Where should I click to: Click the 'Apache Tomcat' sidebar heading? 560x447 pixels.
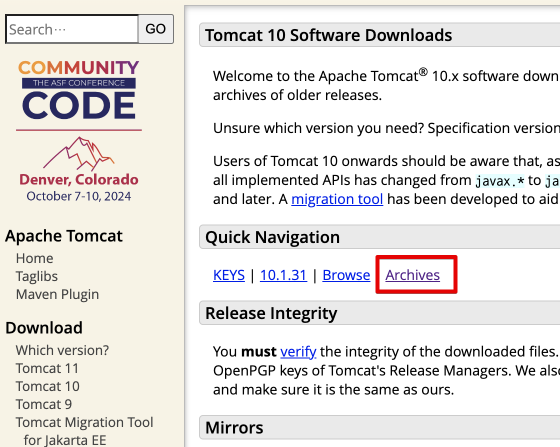coord(64,236)
